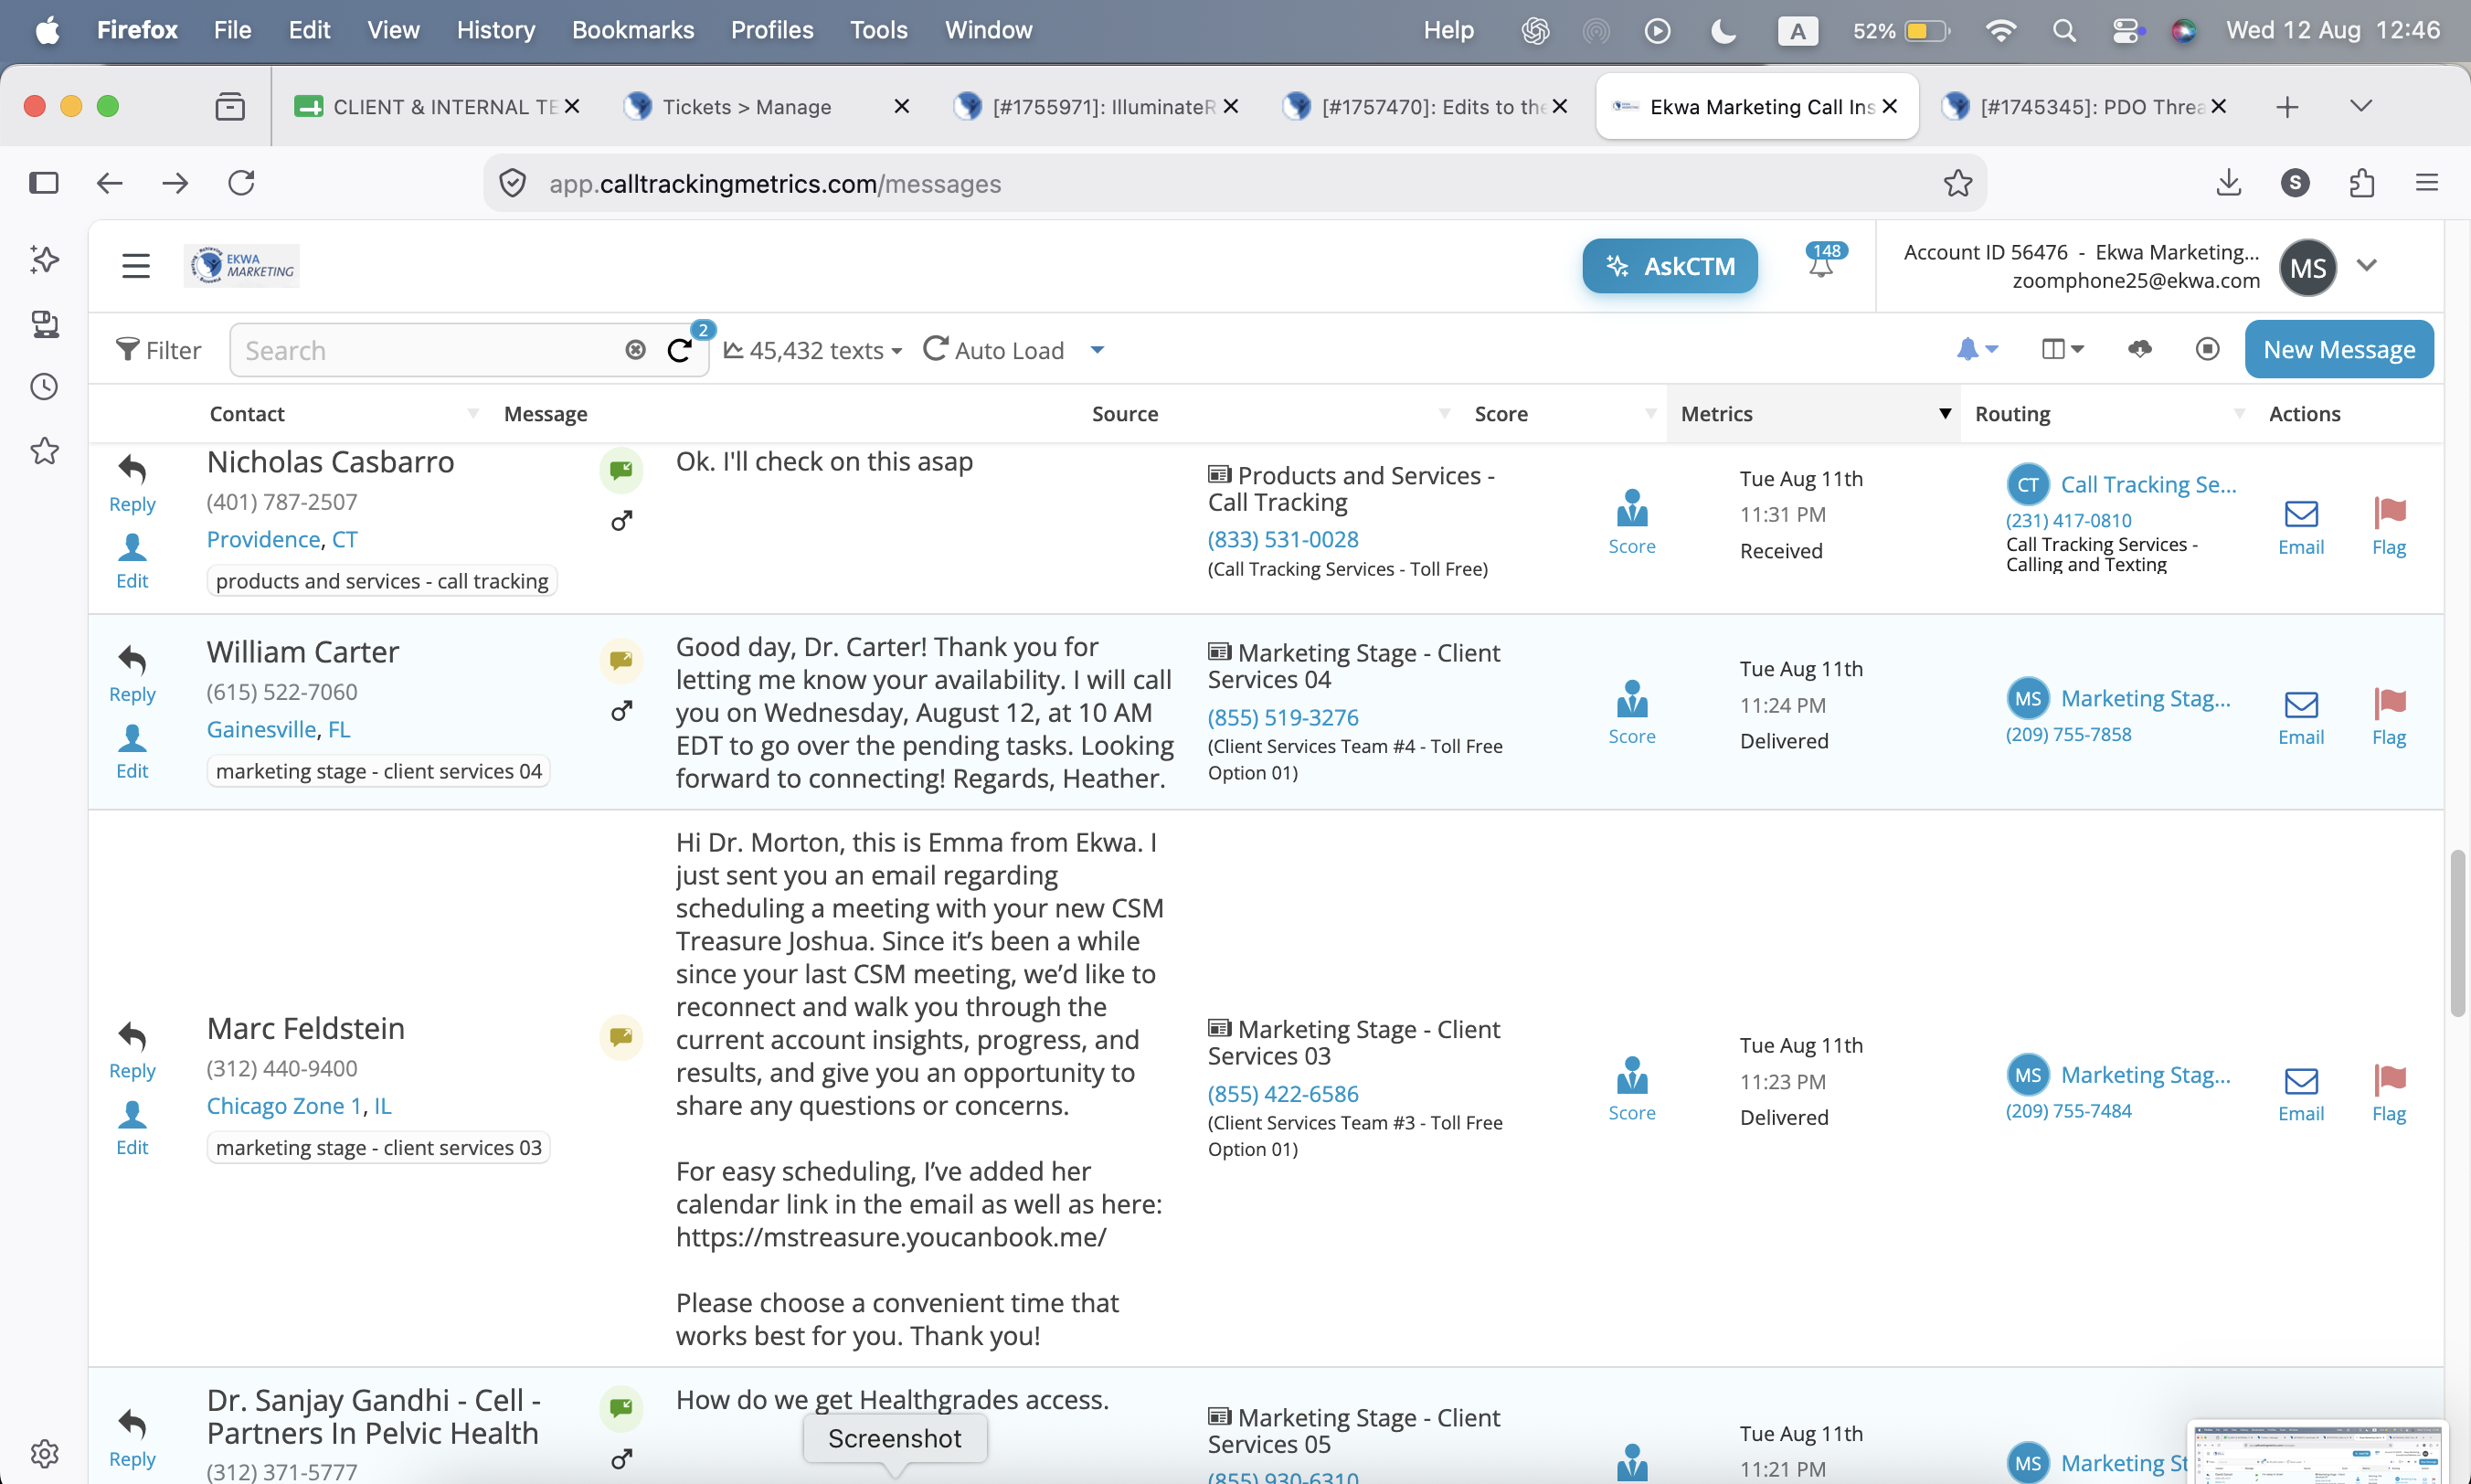
Task: Flag the William Carter message
Action: 2389,717
